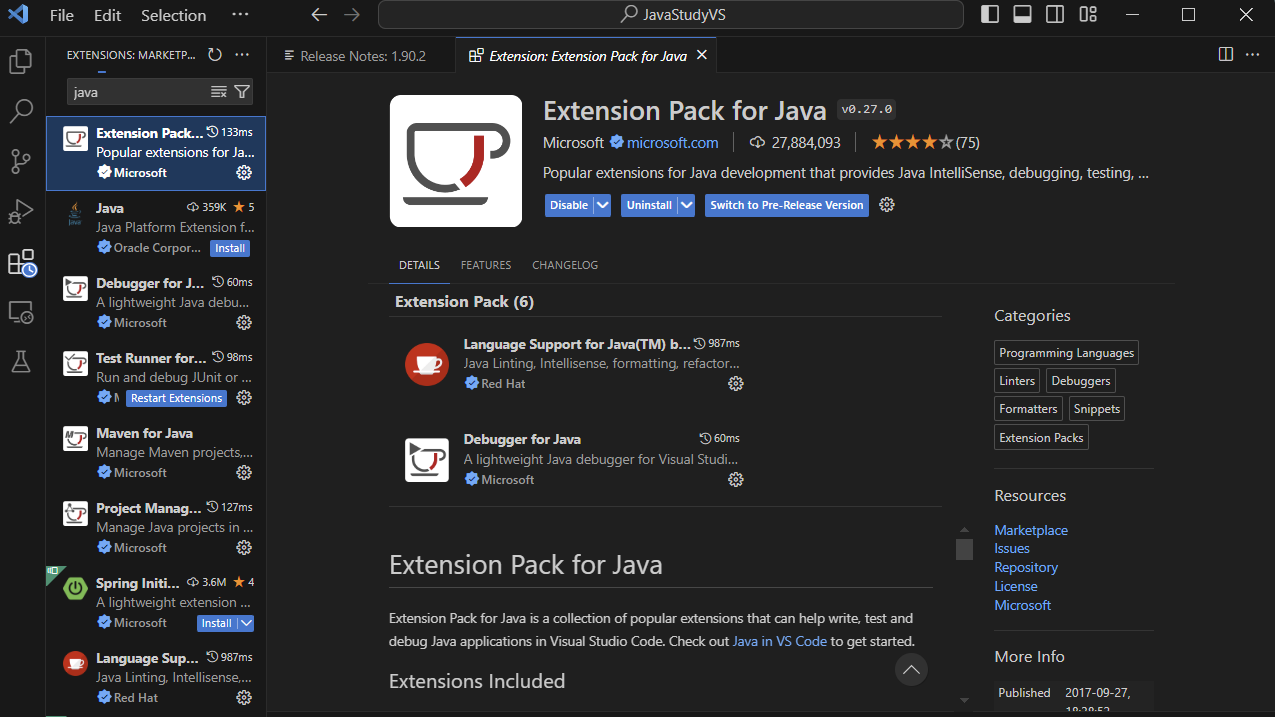Switch to the FEATURES tab

486,265
